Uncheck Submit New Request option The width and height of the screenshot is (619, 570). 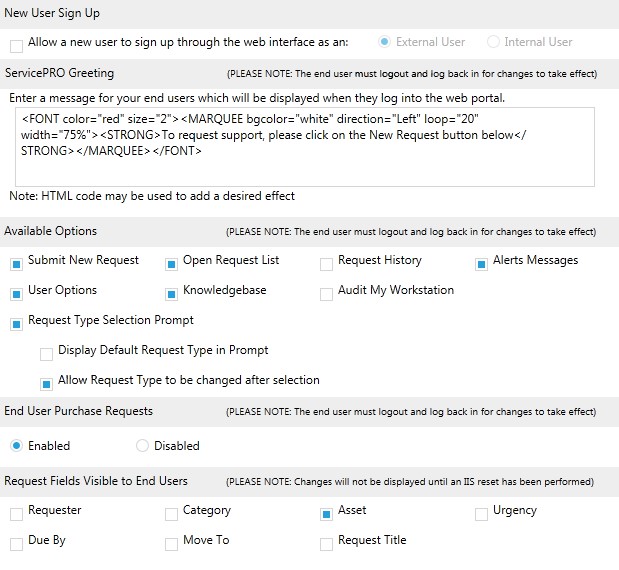16,264
